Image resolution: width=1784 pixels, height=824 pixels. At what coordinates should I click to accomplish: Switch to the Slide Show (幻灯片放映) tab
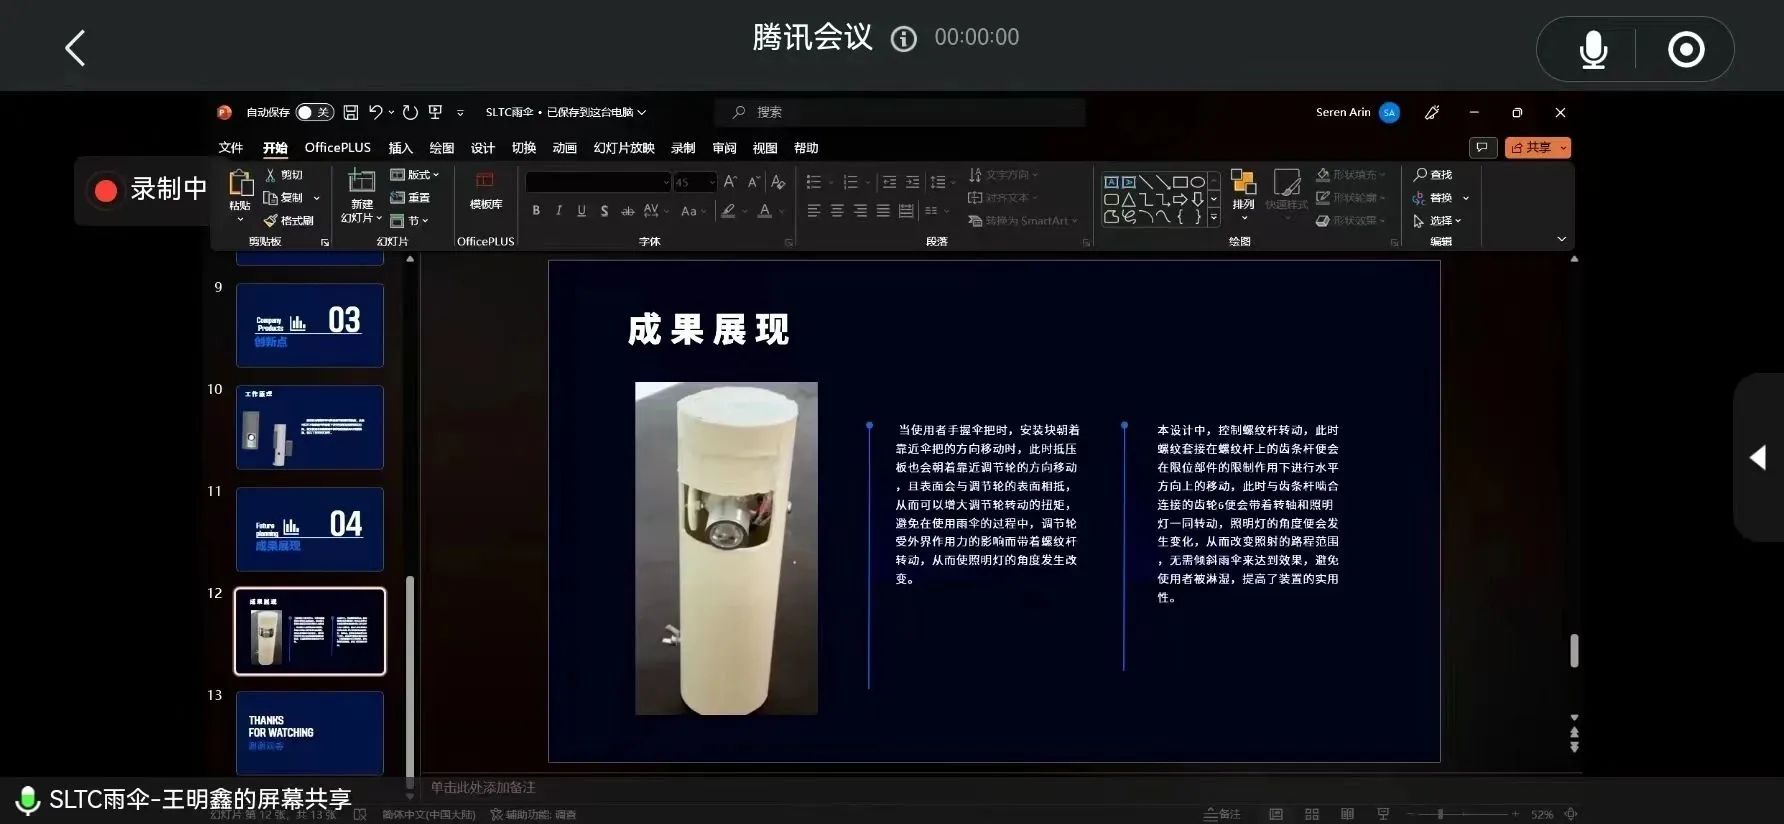[x=624, y=148]
